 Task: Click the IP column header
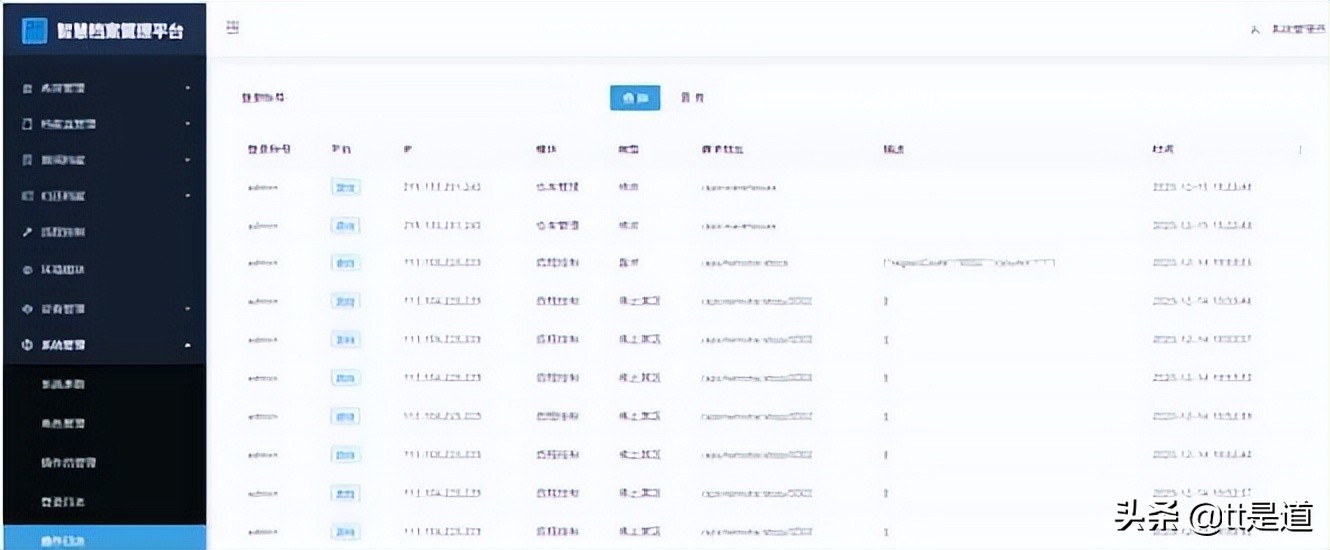click(x=407, y=149)
